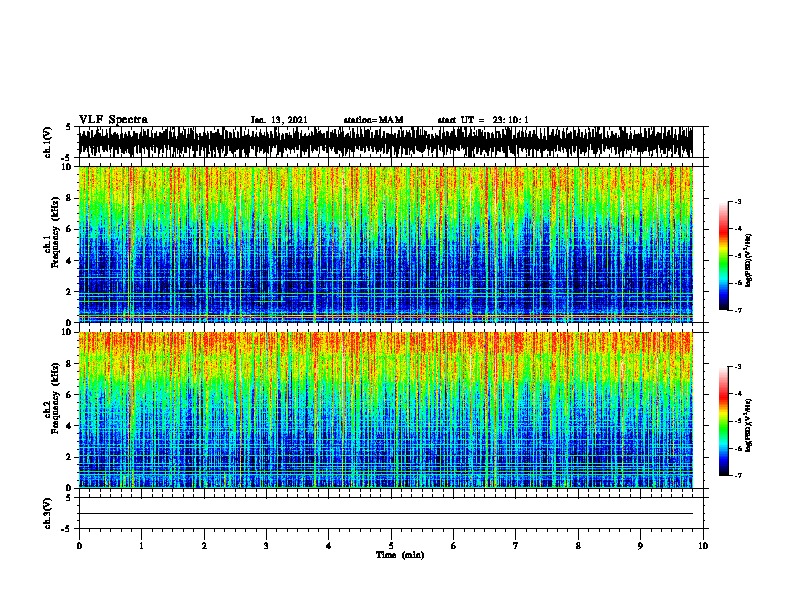The image size is (792, 612).
Task: Select the date text "Jan. 13, 2021"
Action: coord(279,120)
